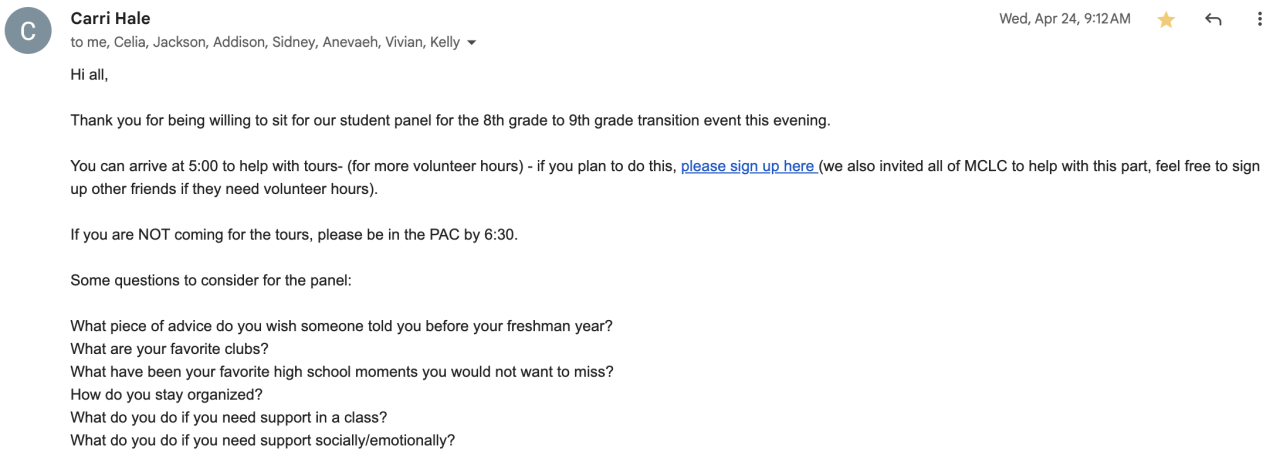Click sender name Carri Hale
The width and height of the screenshot is (1280, 463).
tap(110, 19)
